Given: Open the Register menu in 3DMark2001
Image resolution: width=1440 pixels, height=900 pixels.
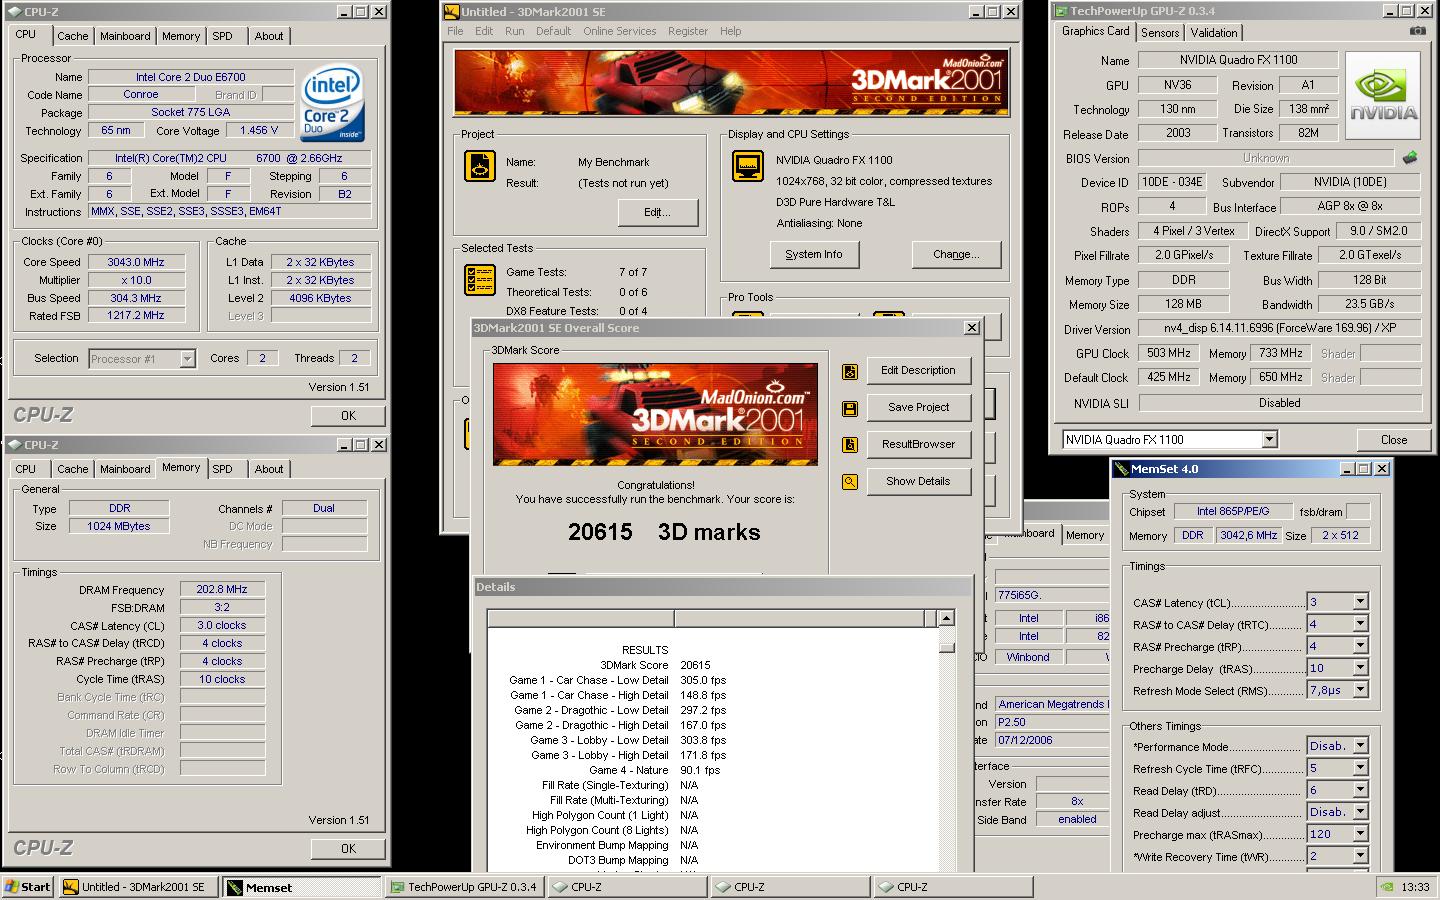Looking at the screenshot, I should point(688,31).
